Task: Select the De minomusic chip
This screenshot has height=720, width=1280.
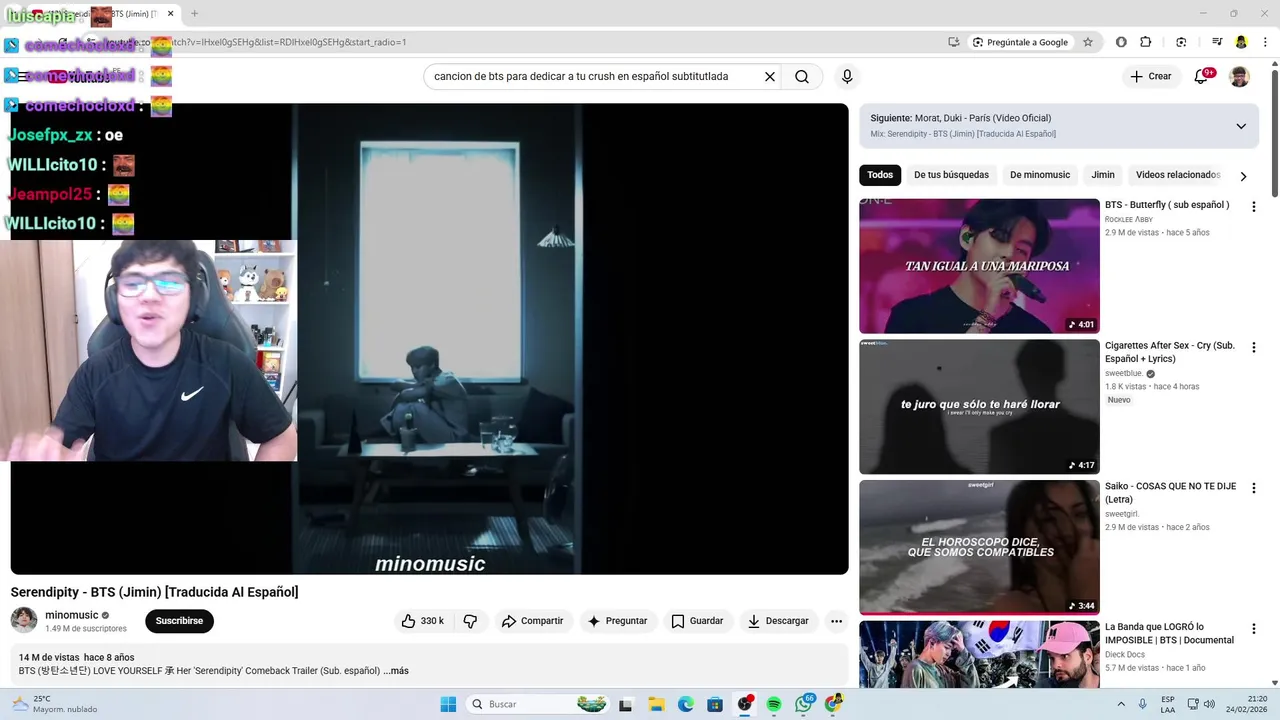Action: point(1040,175)
